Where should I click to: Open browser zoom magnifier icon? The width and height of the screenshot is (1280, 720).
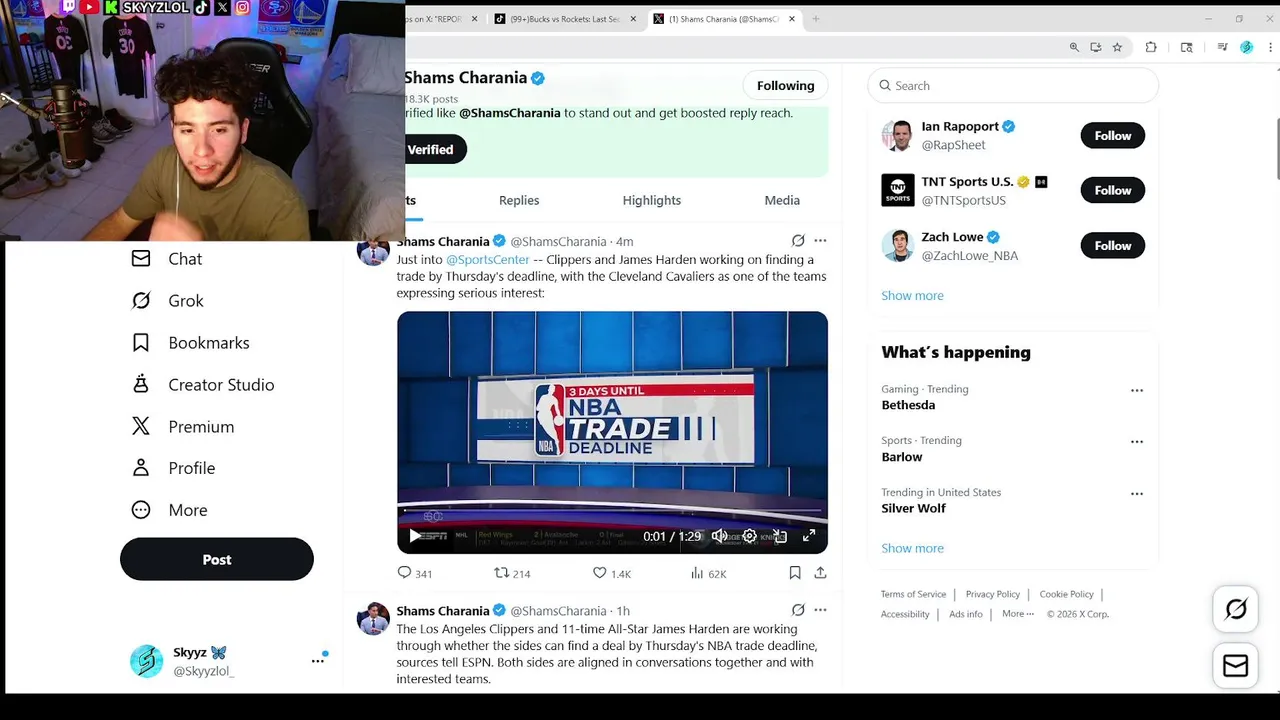point(1074,47)
